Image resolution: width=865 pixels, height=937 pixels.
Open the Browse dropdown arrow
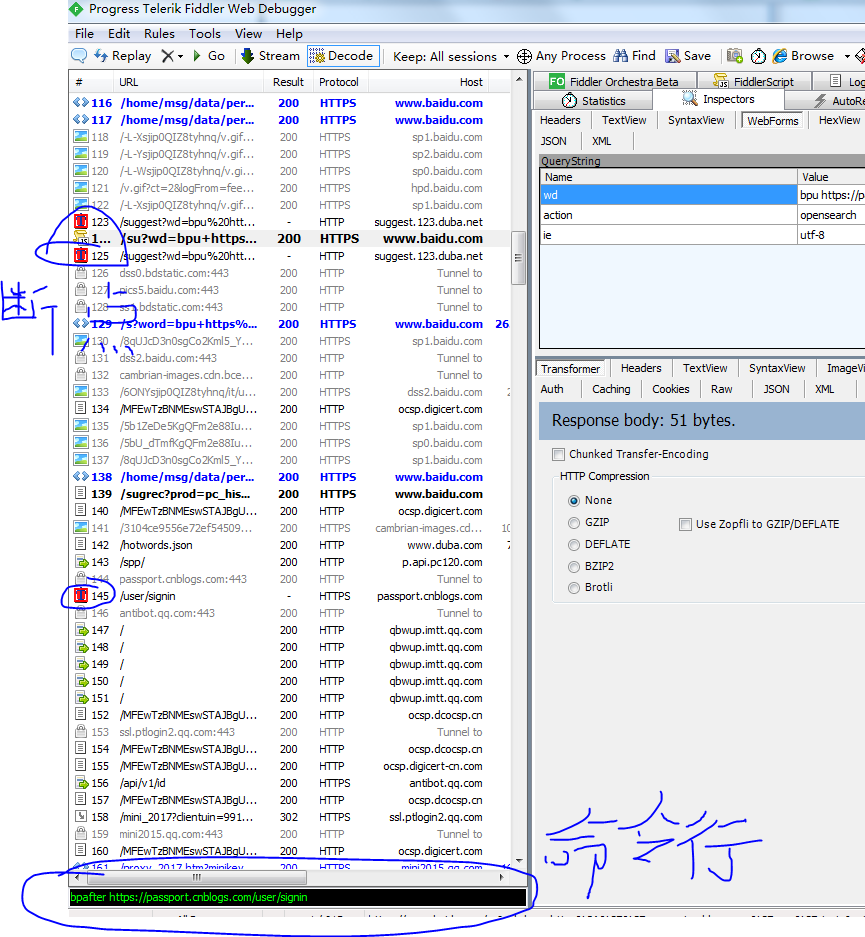point(846,57)
